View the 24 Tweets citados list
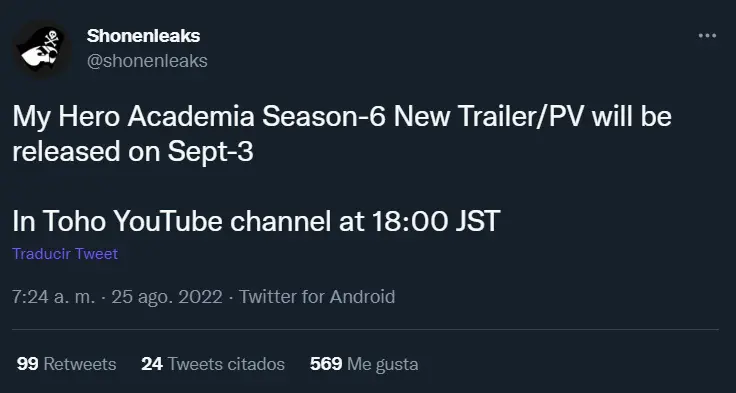 point(213,364)
